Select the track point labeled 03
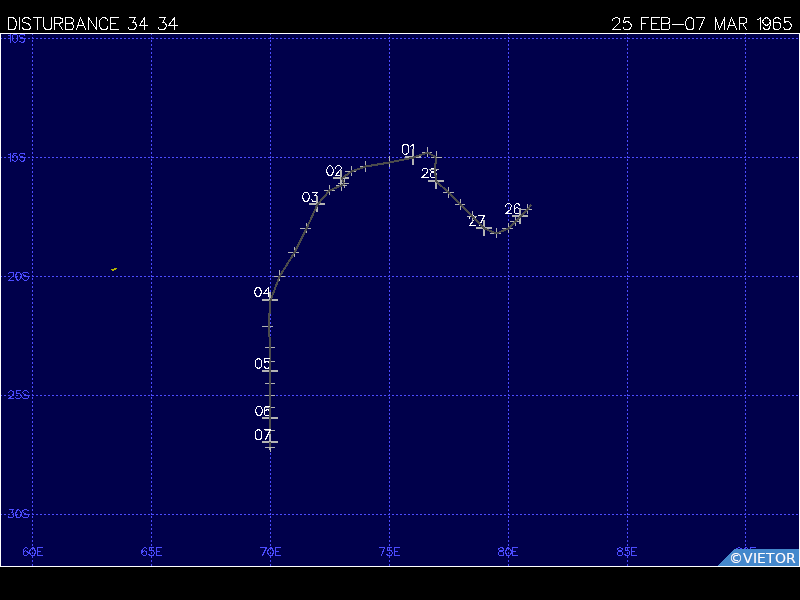 317,204
